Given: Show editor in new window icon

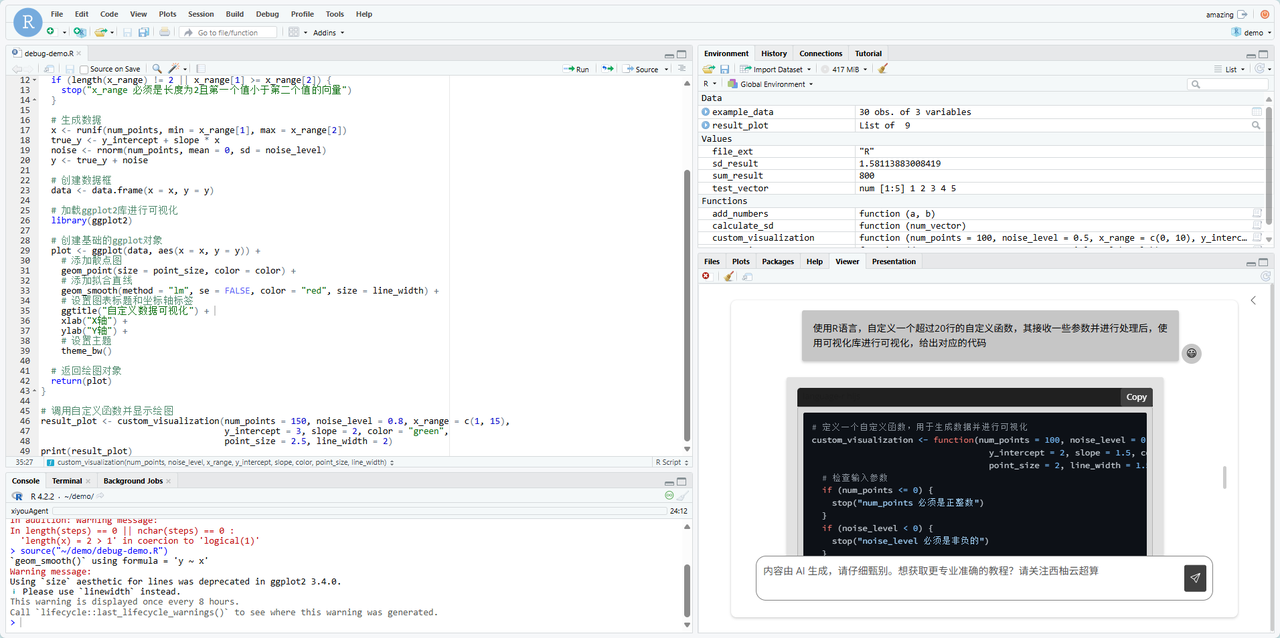Looking at the screenshot, I should (x=49, y=69).
